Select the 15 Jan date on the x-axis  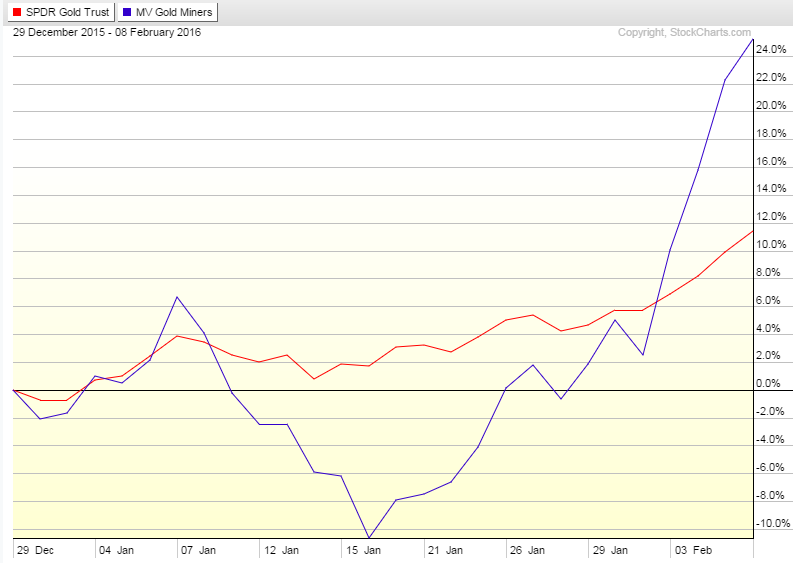[x=360, y=550]
